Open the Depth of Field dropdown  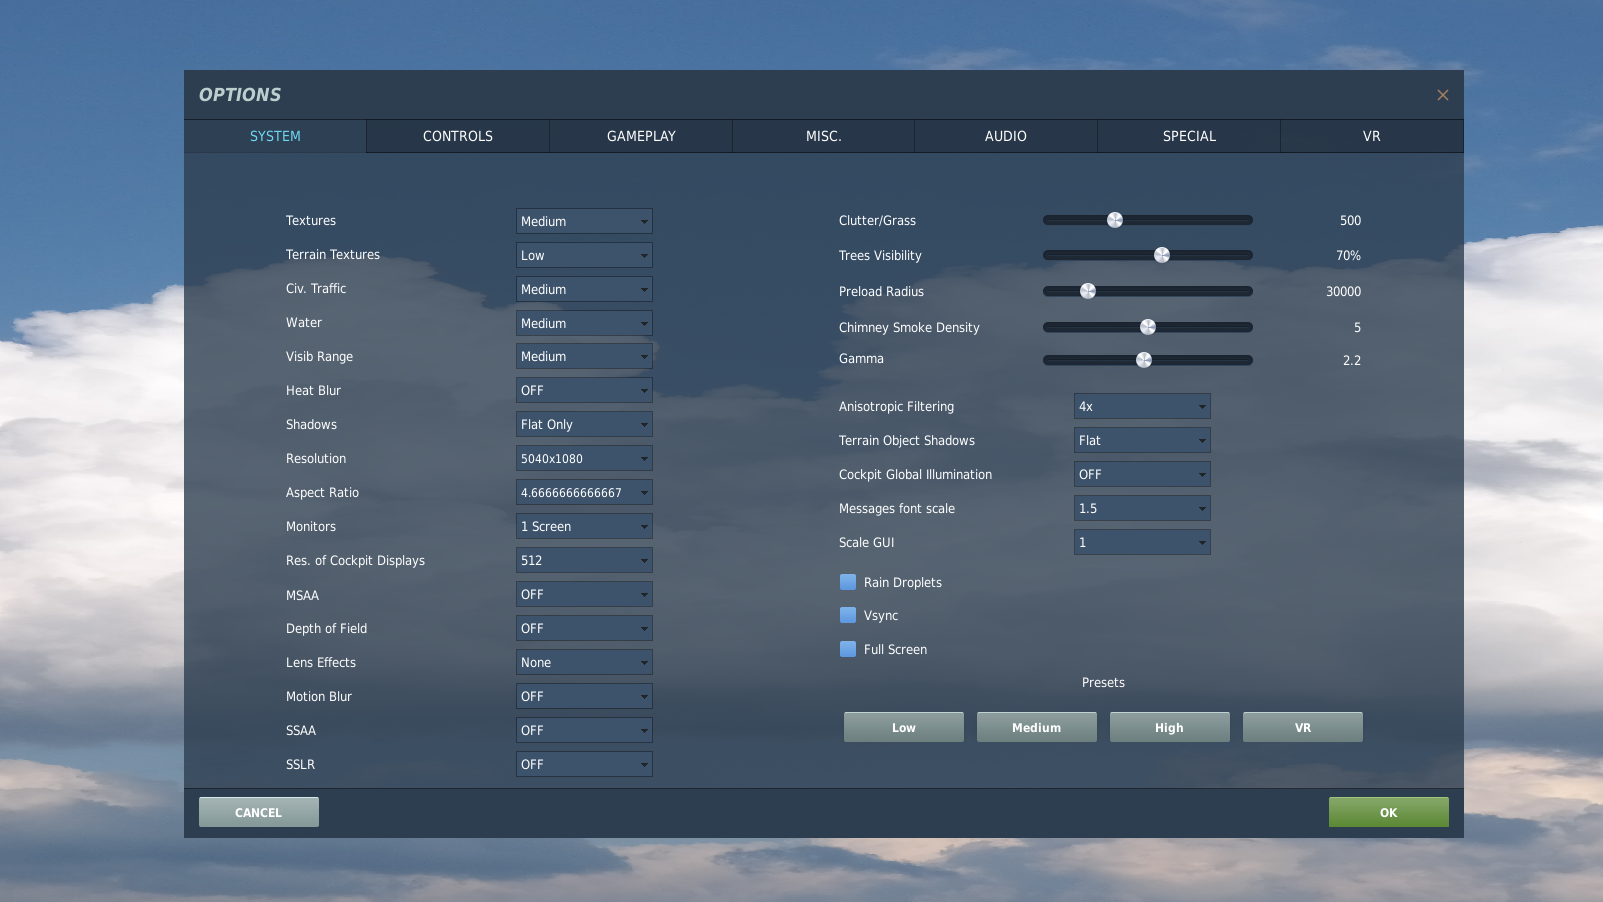(x=584, y=628)
